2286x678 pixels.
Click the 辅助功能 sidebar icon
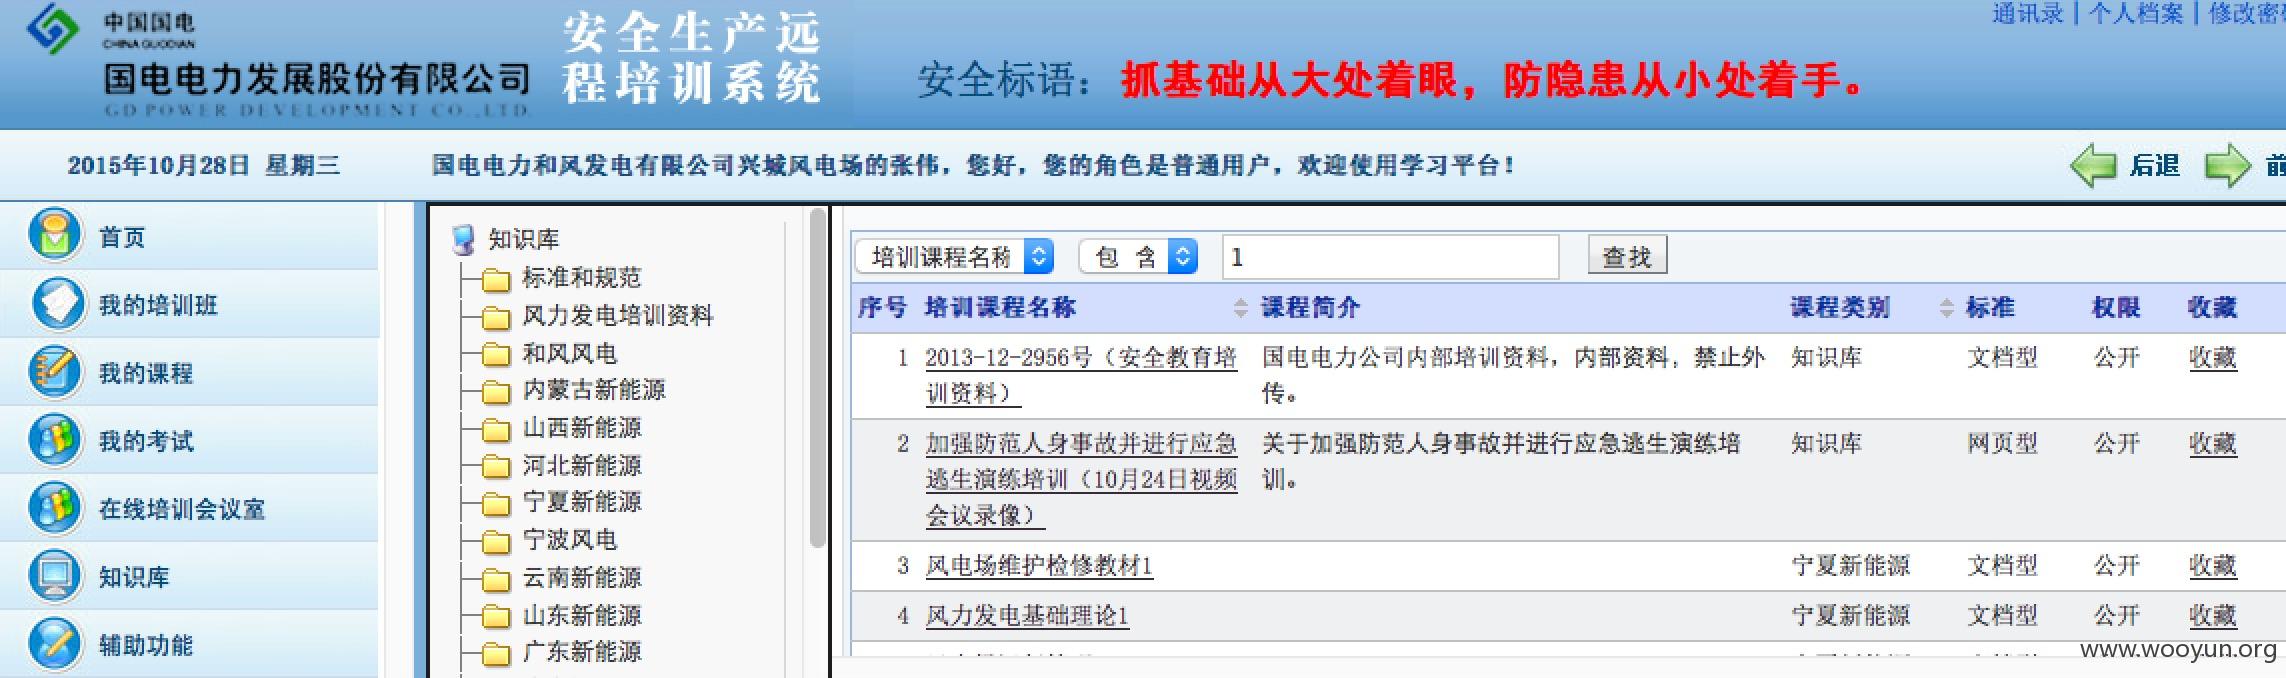[55, 643]
